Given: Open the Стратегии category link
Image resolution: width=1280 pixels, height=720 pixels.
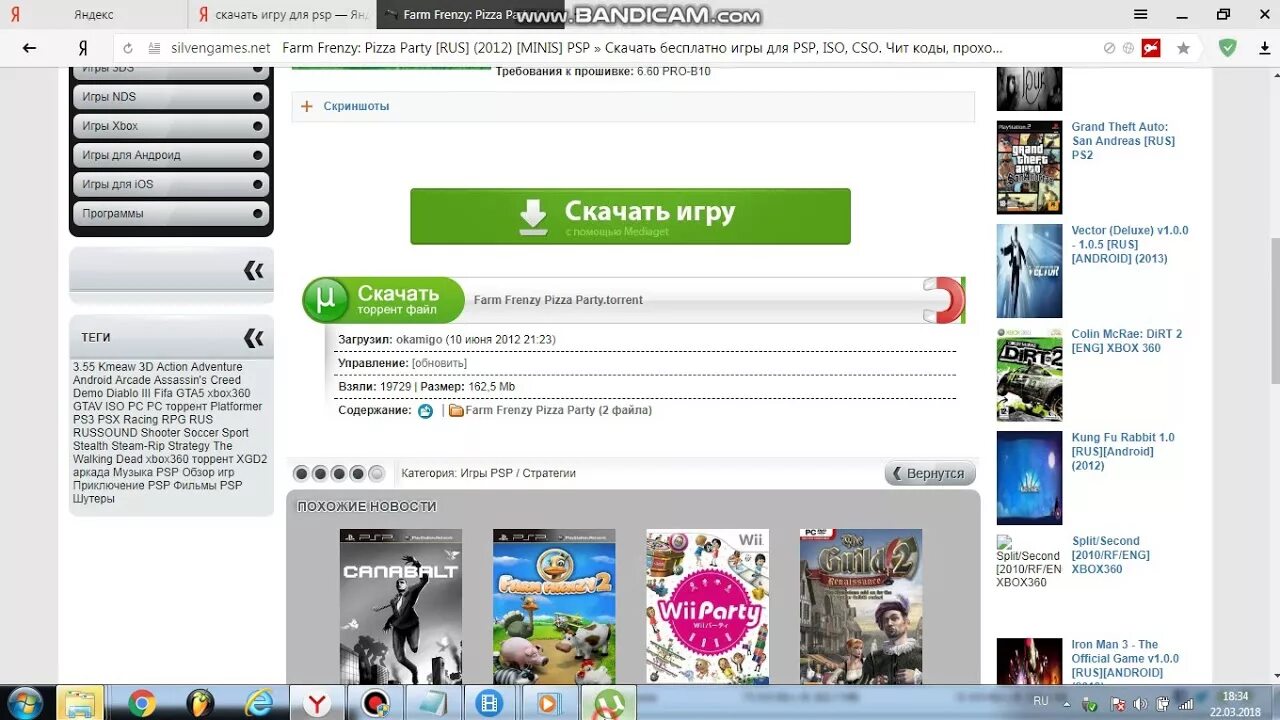Looking at the screenshot, I should pyautogui.click(x=549, y=473).
